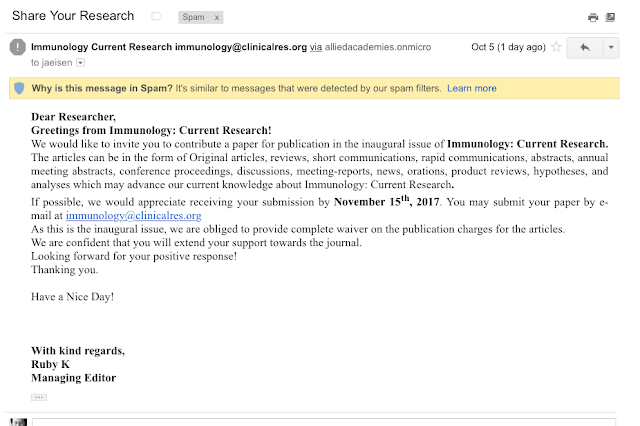Expand trimmed content ellipsis button
640x426 pixels.
(39, 397)
